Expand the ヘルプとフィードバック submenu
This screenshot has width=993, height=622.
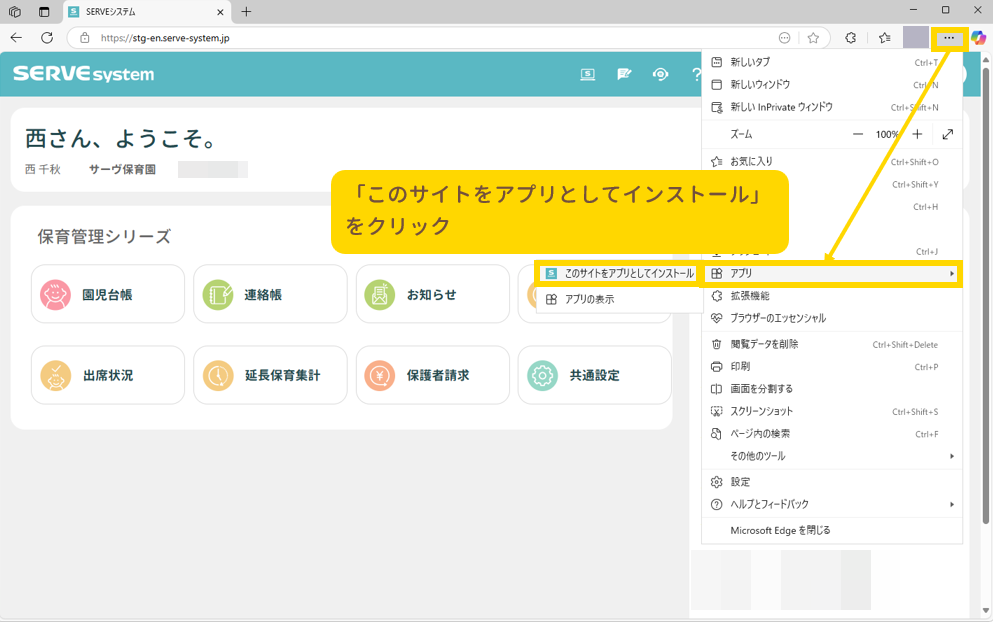(x=832, y=504)
